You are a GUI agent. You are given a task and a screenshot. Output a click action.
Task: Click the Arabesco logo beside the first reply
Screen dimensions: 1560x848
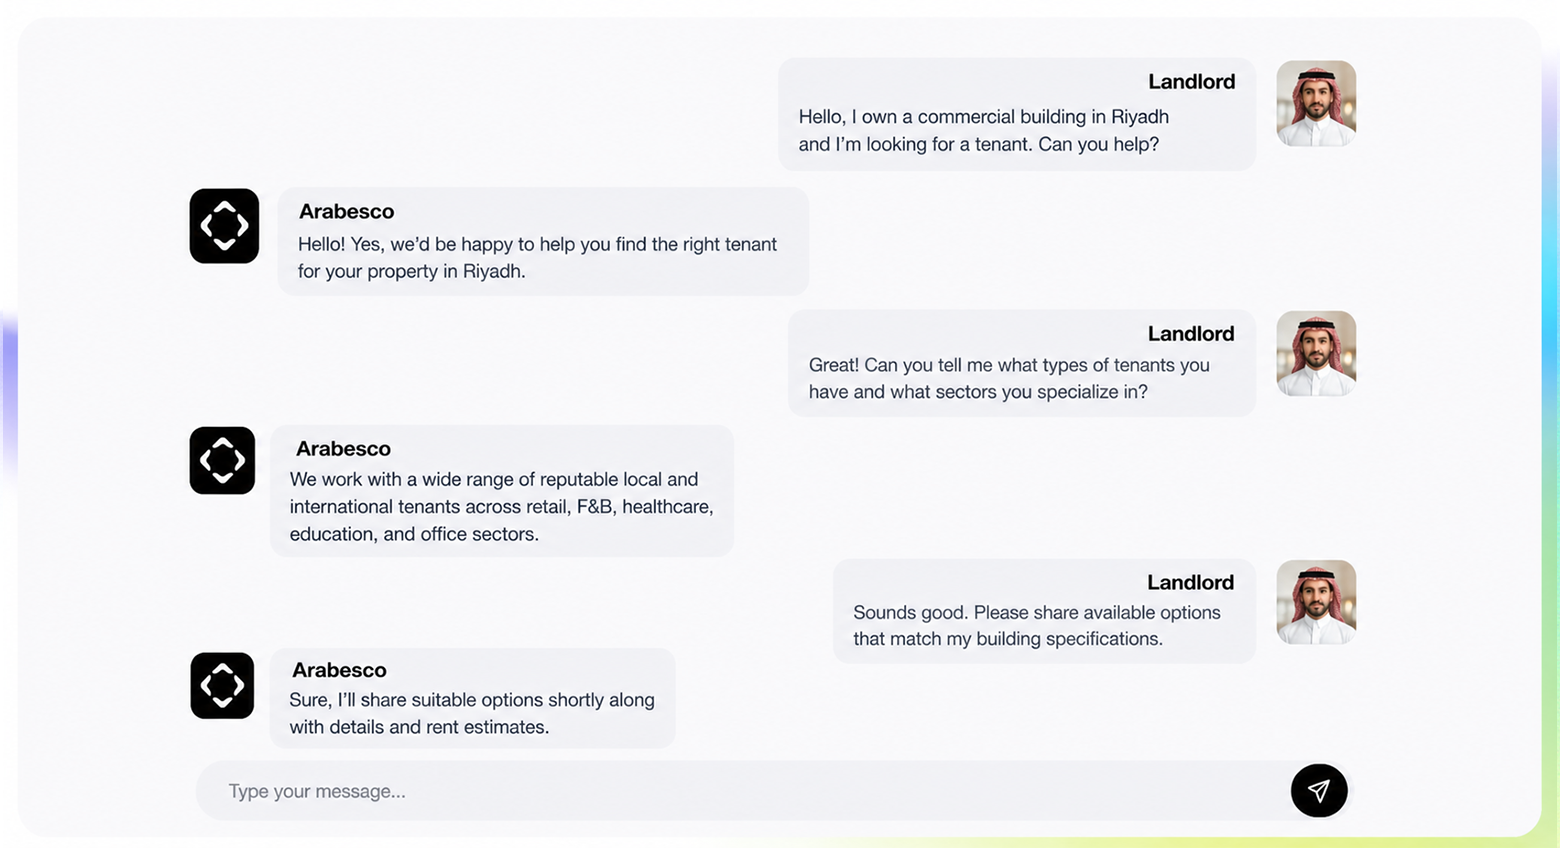(x=224, y=226)
